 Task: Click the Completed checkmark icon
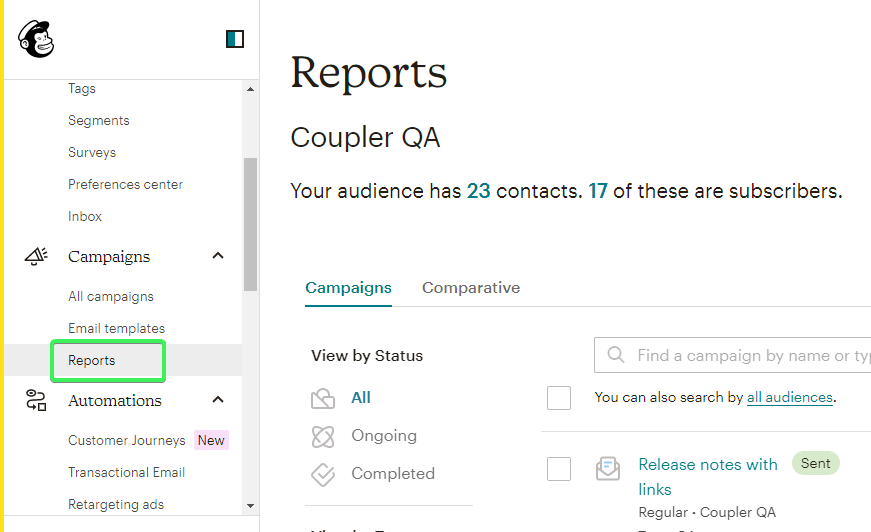point(323,474)
